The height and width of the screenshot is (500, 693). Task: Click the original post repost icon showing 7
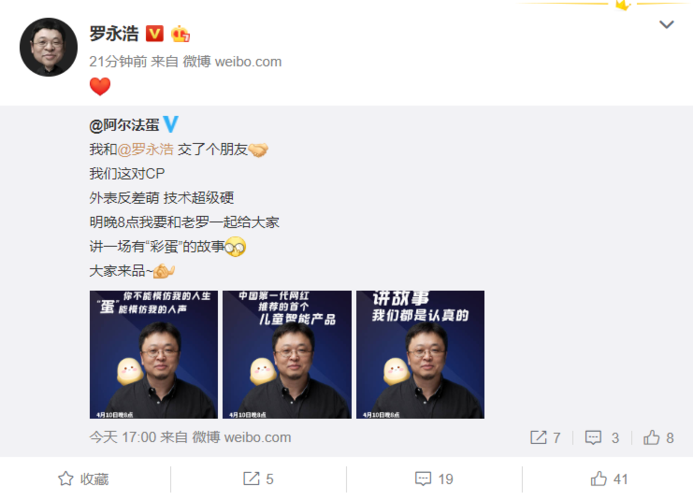point(545,438)
